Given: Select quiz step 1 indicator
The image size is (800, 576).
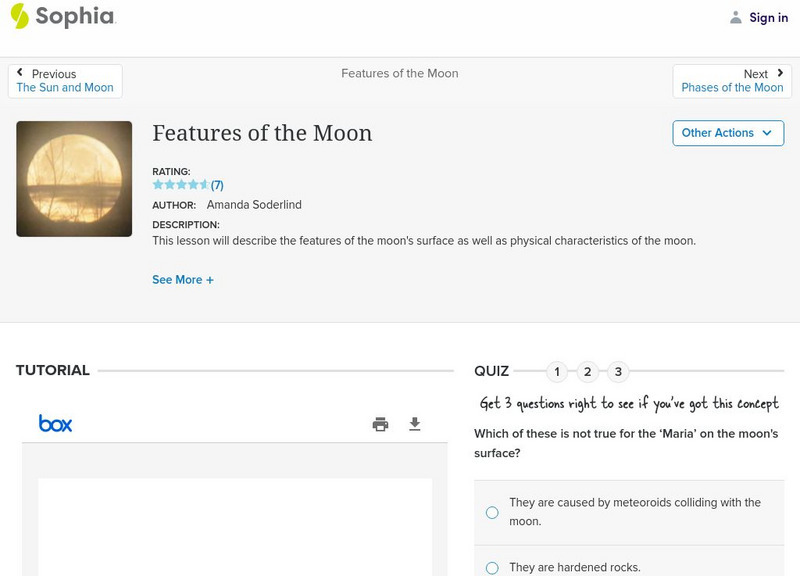Looking at the screenshot, I should pos(557,371).
